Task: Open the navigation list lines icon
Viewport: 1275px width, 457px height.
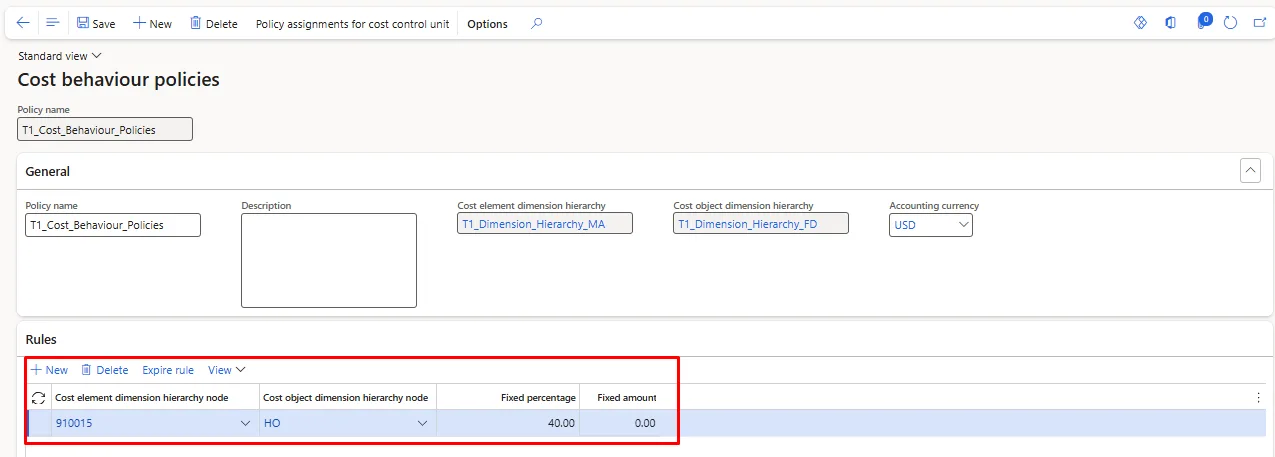Action: tap(53, 23)
